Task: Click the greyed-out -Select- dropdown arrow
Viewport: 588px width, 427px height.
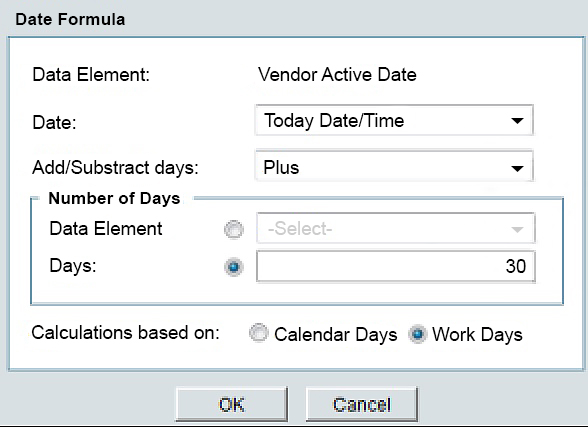Action: pos(517,229)
